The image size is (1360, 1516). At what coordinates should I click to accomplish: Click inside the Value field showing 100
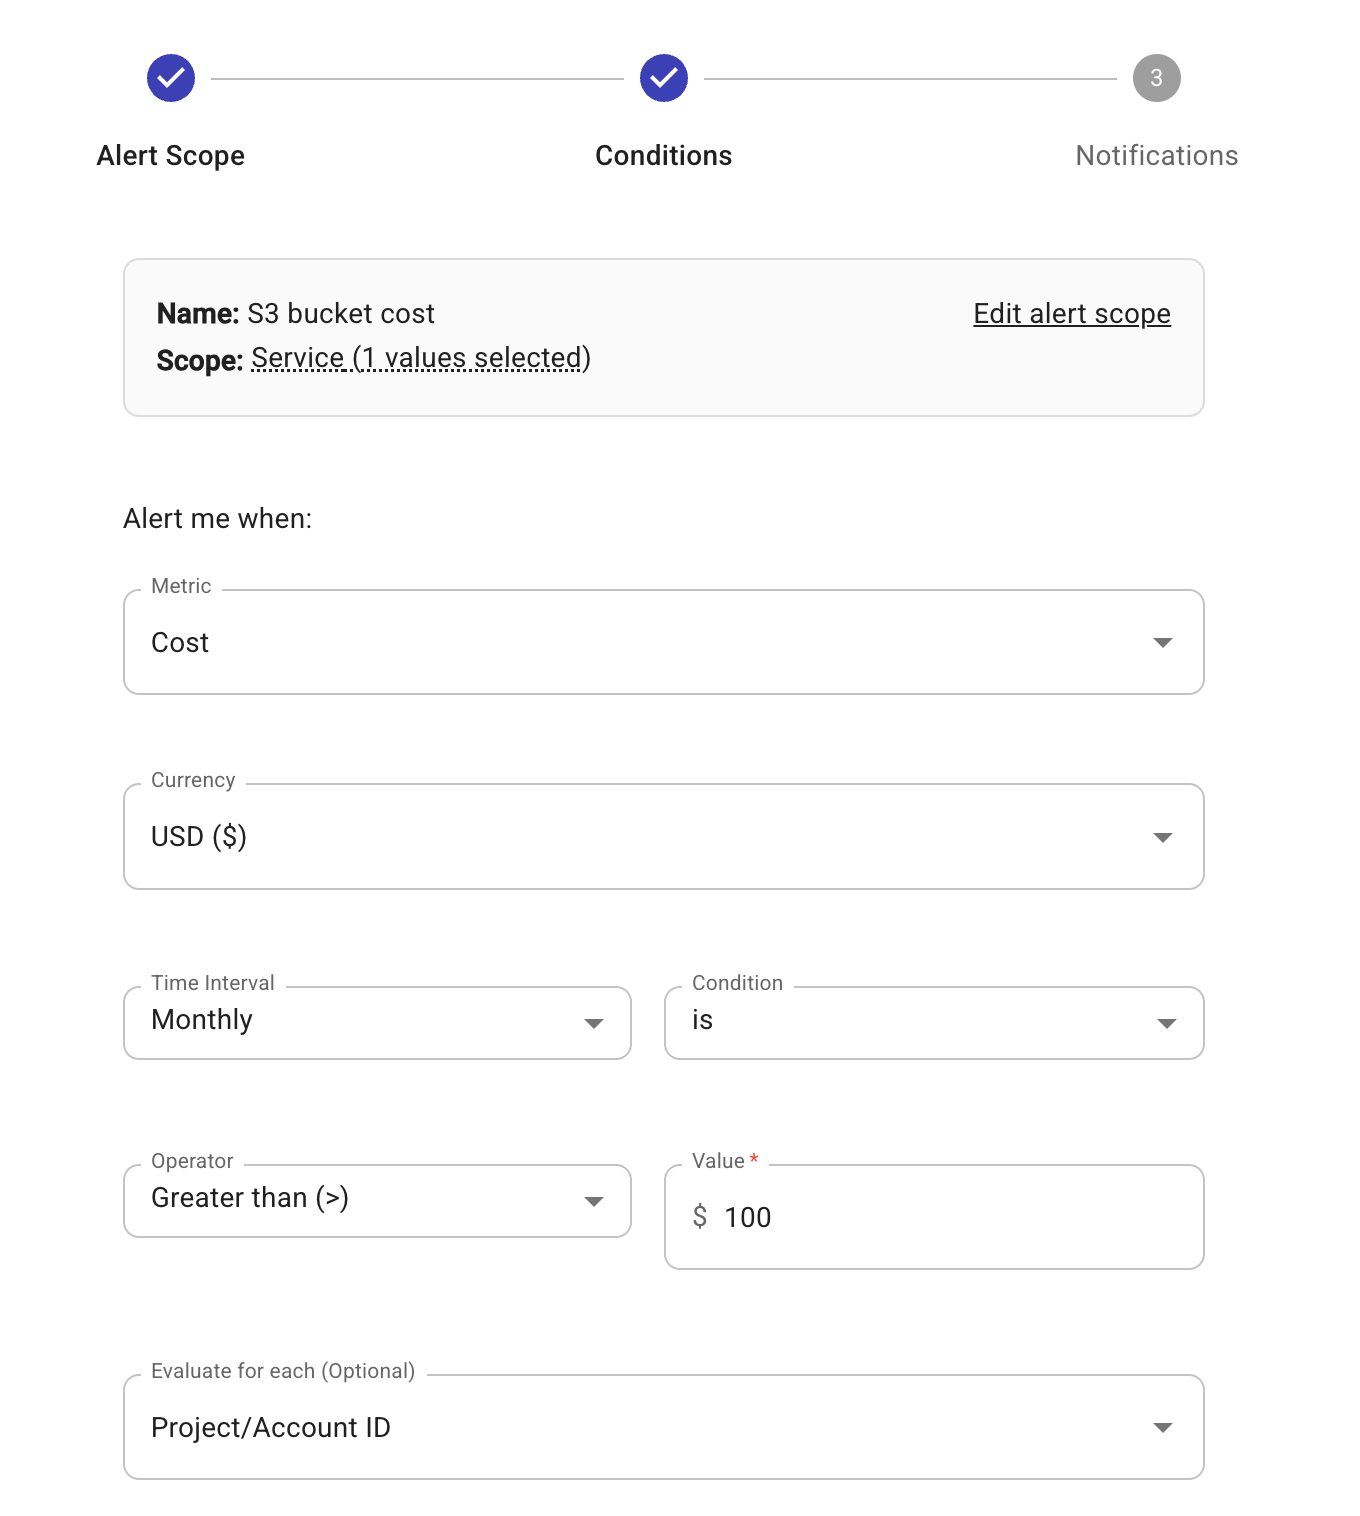click(933, 1217)
